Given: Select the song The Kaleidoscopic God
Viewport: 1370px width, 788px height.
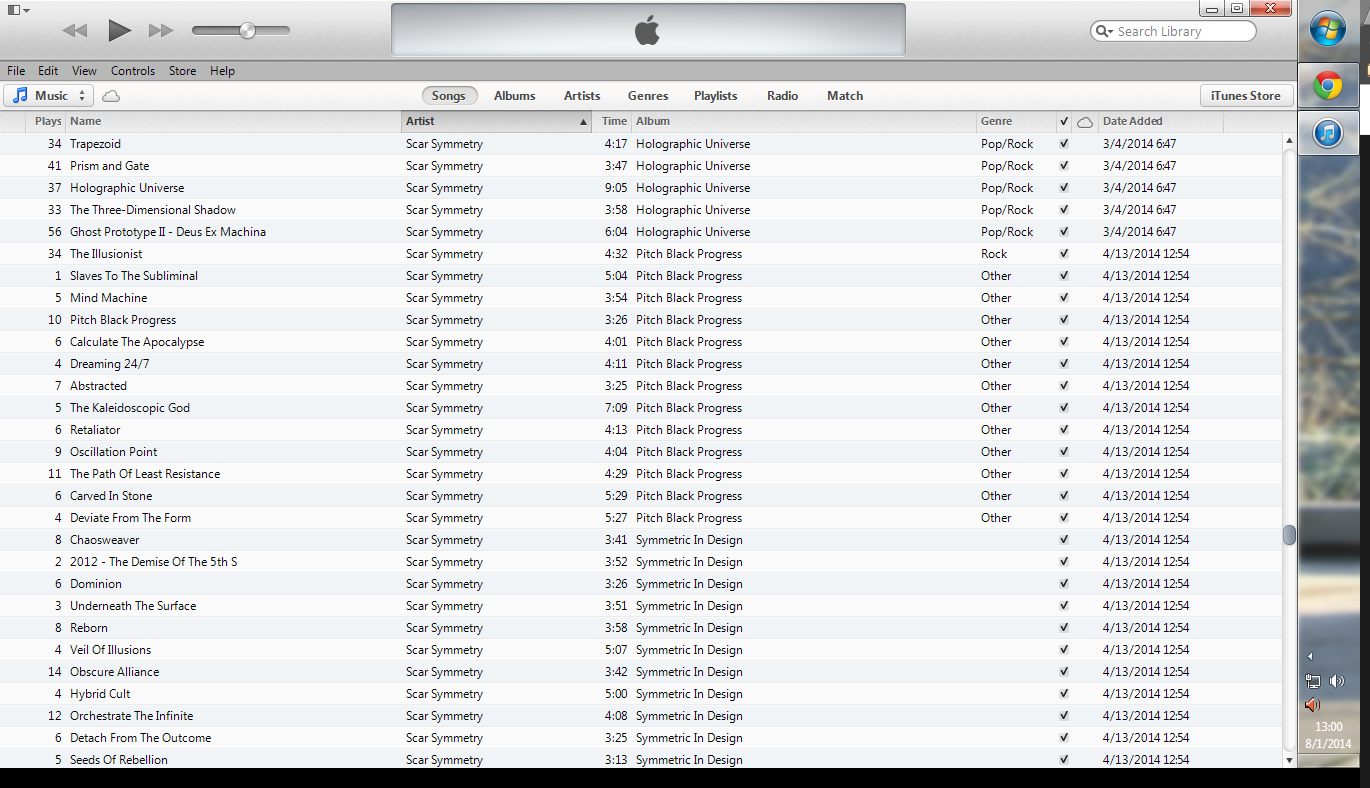Looking at the screenshot, I should 641,408.
